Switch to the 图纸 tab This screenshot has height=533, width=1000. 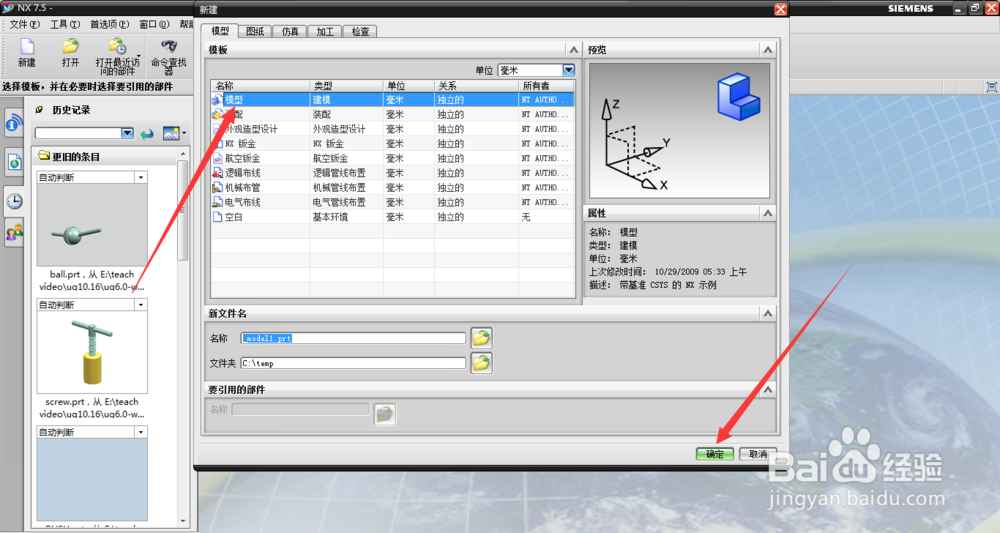255,31
